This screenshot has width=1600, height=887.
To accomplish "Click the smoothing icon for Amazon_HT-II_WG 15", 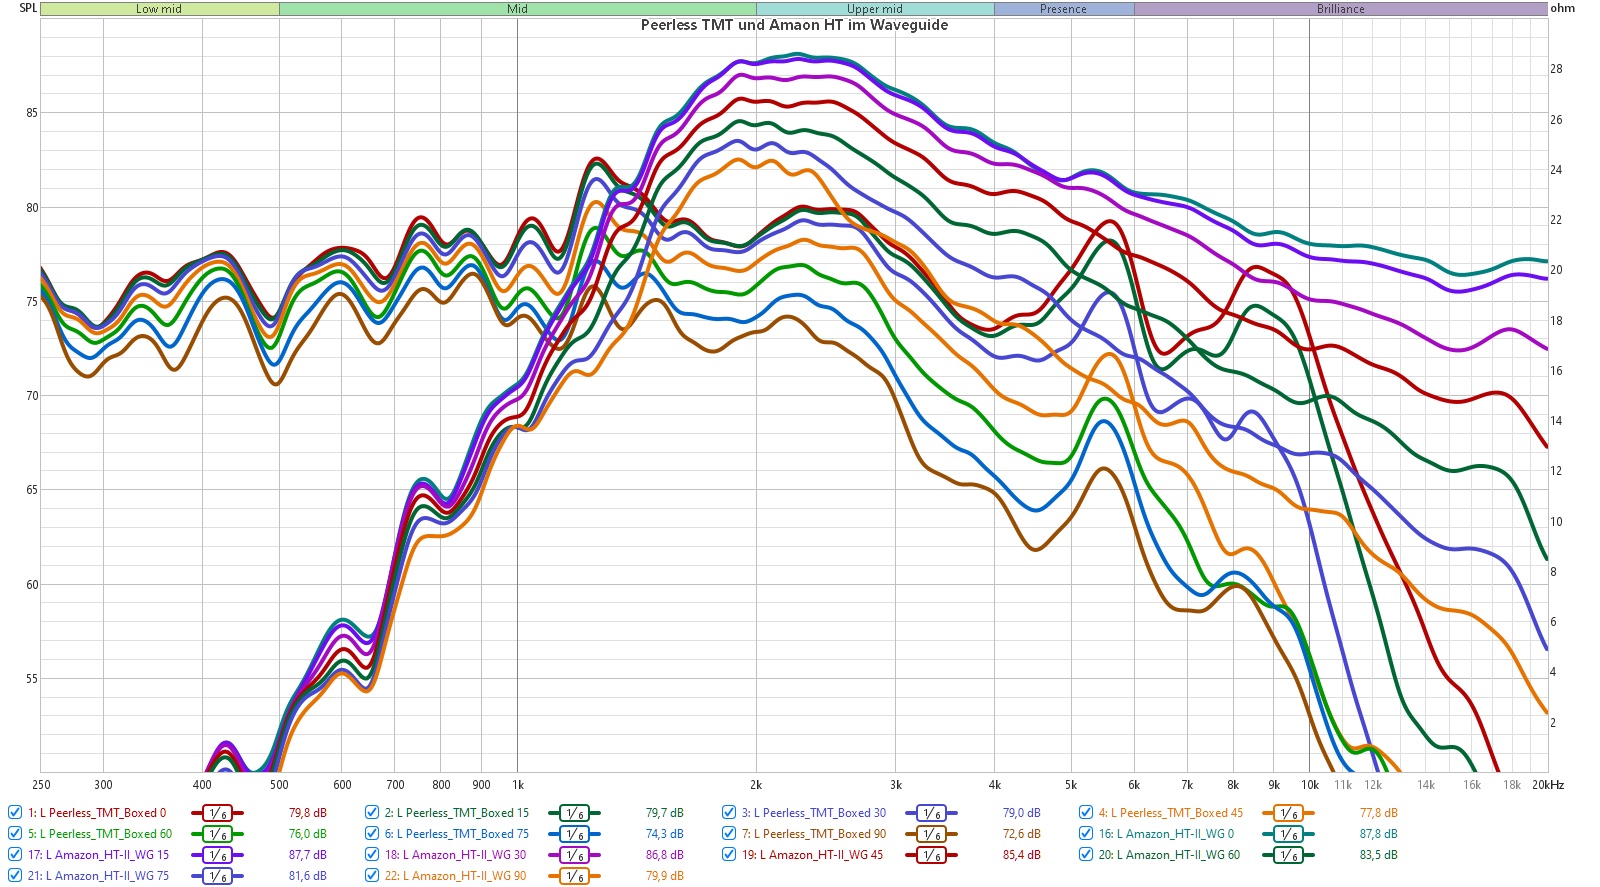I will click(x=217, y=855).
